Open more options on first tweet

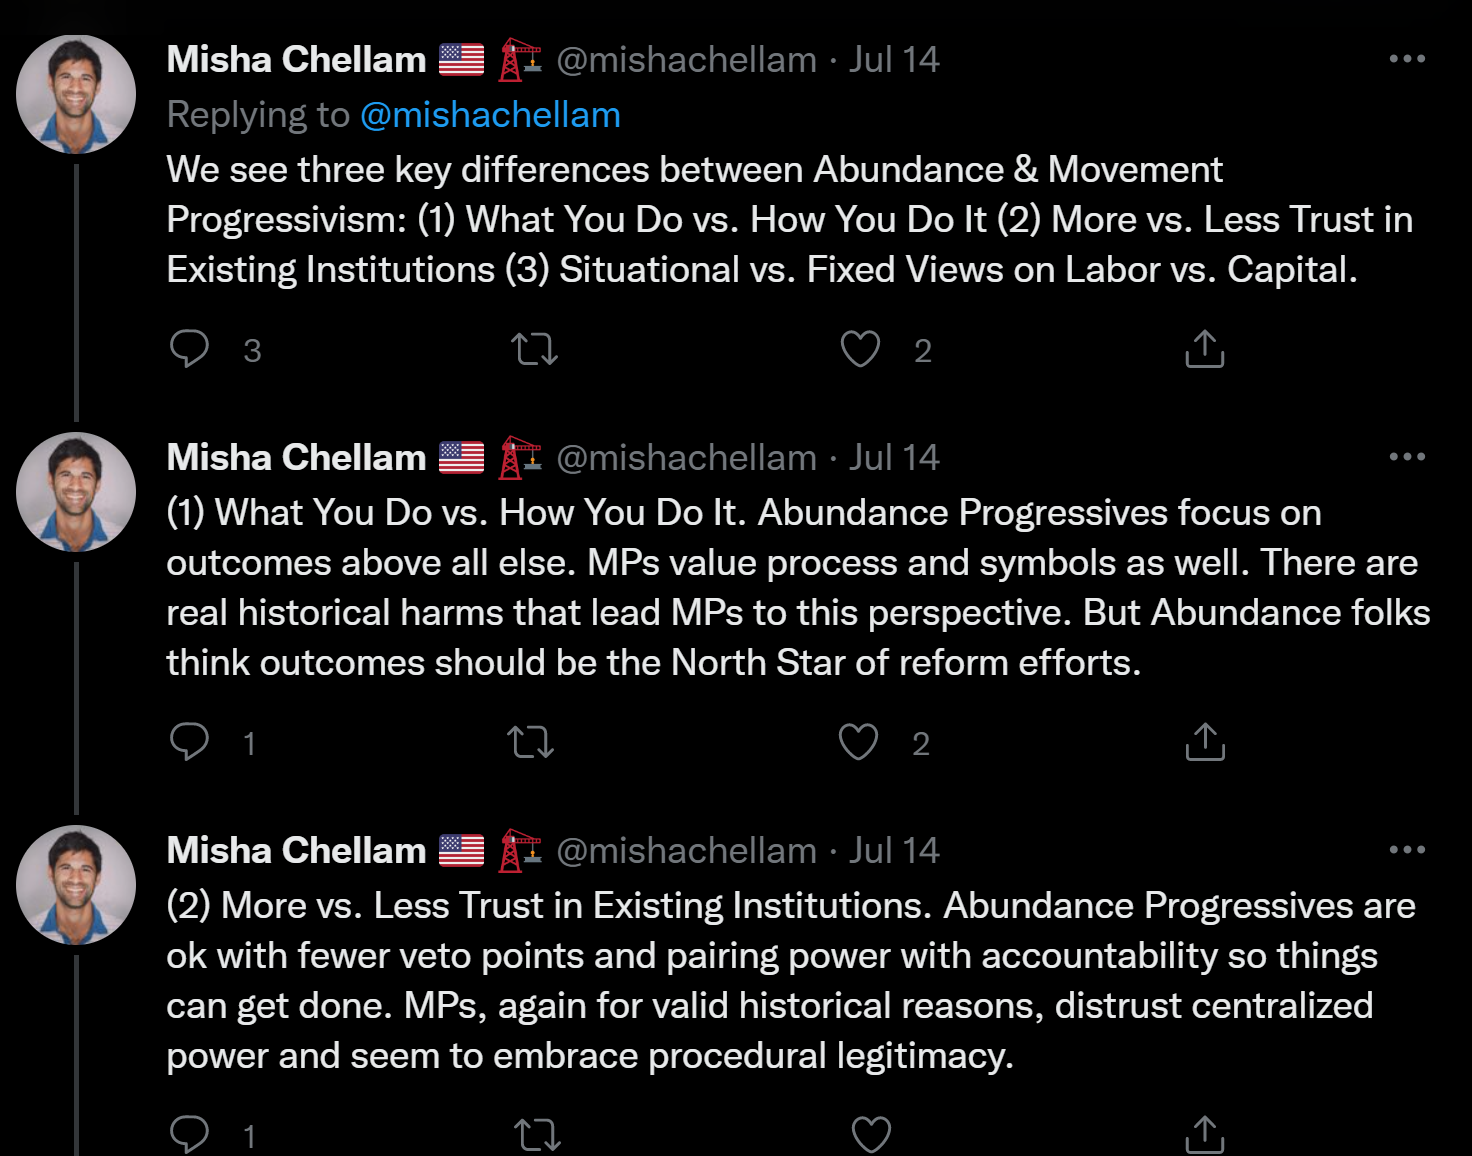pyautogui.click(x=1407, y=59)
